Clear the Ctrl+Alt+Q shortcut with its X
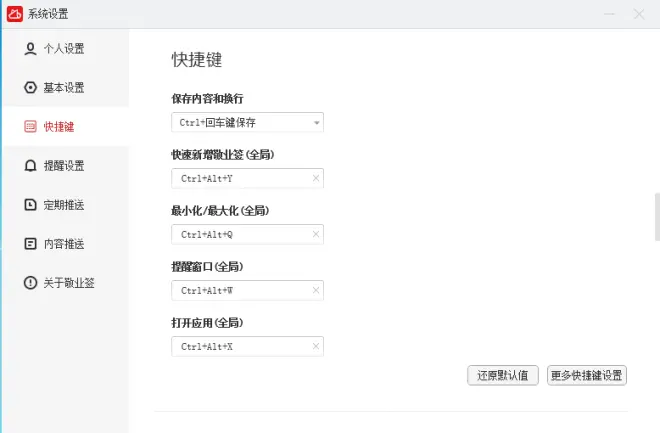This screenshot has height=433, width=660. pos(316,234)
